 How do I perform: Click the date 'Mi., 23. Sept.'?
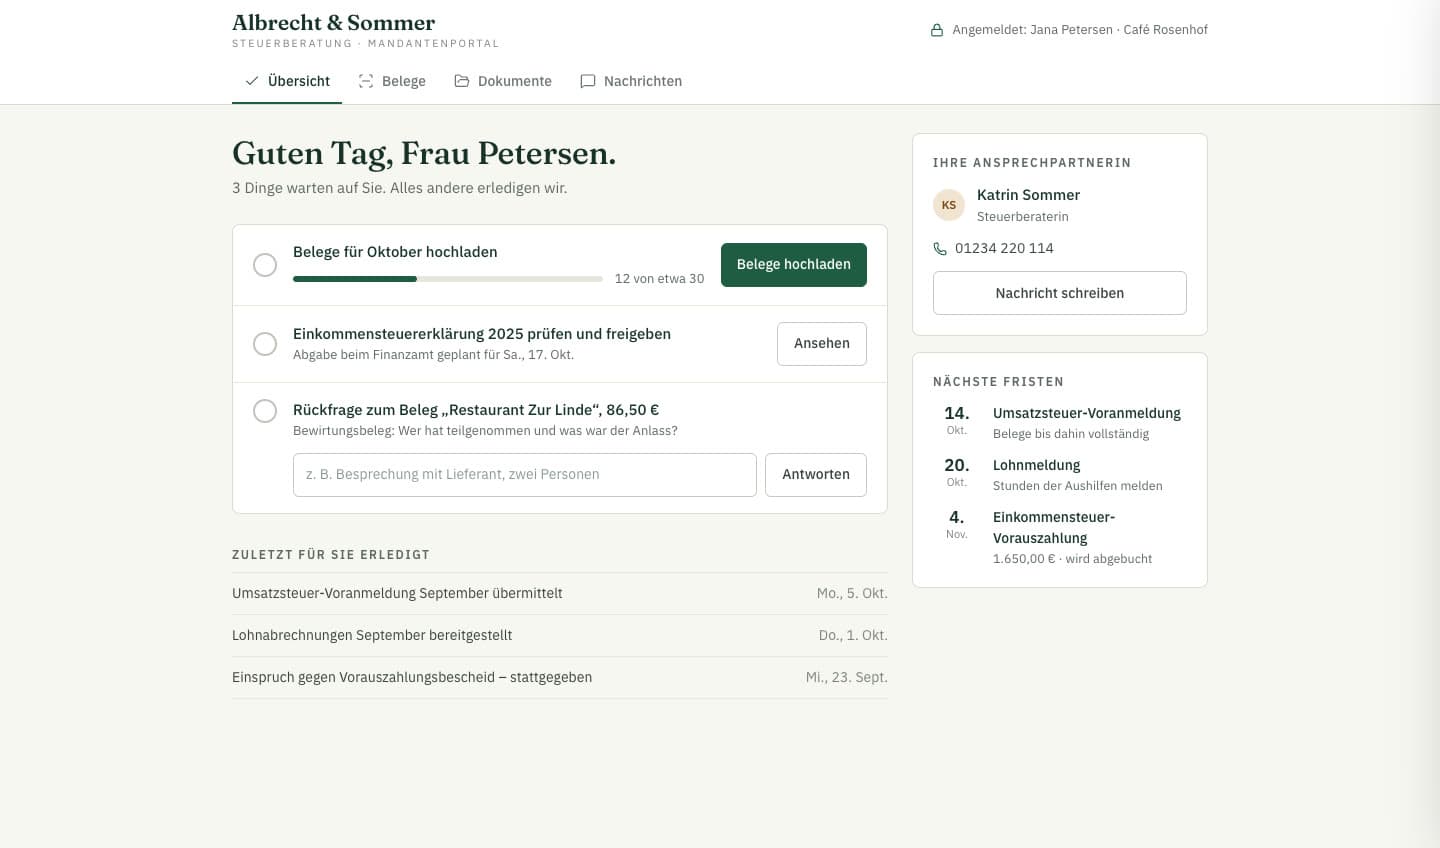[847, 678]
